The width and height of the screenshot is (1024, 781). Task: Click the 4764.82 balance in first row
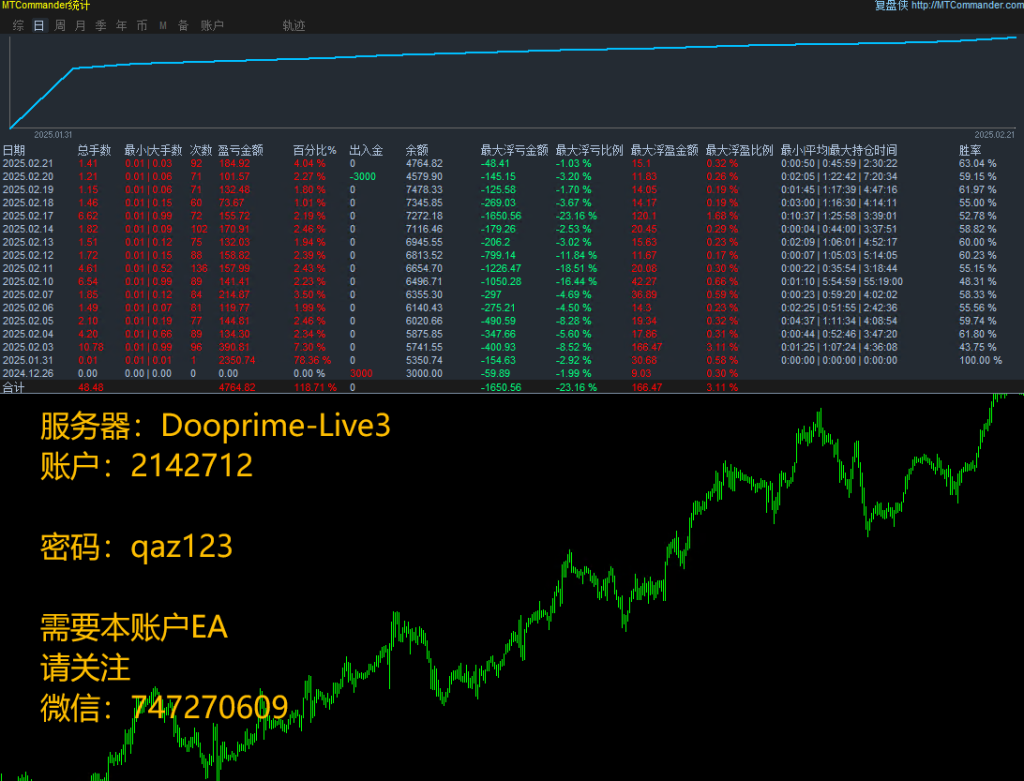(424, 163)
